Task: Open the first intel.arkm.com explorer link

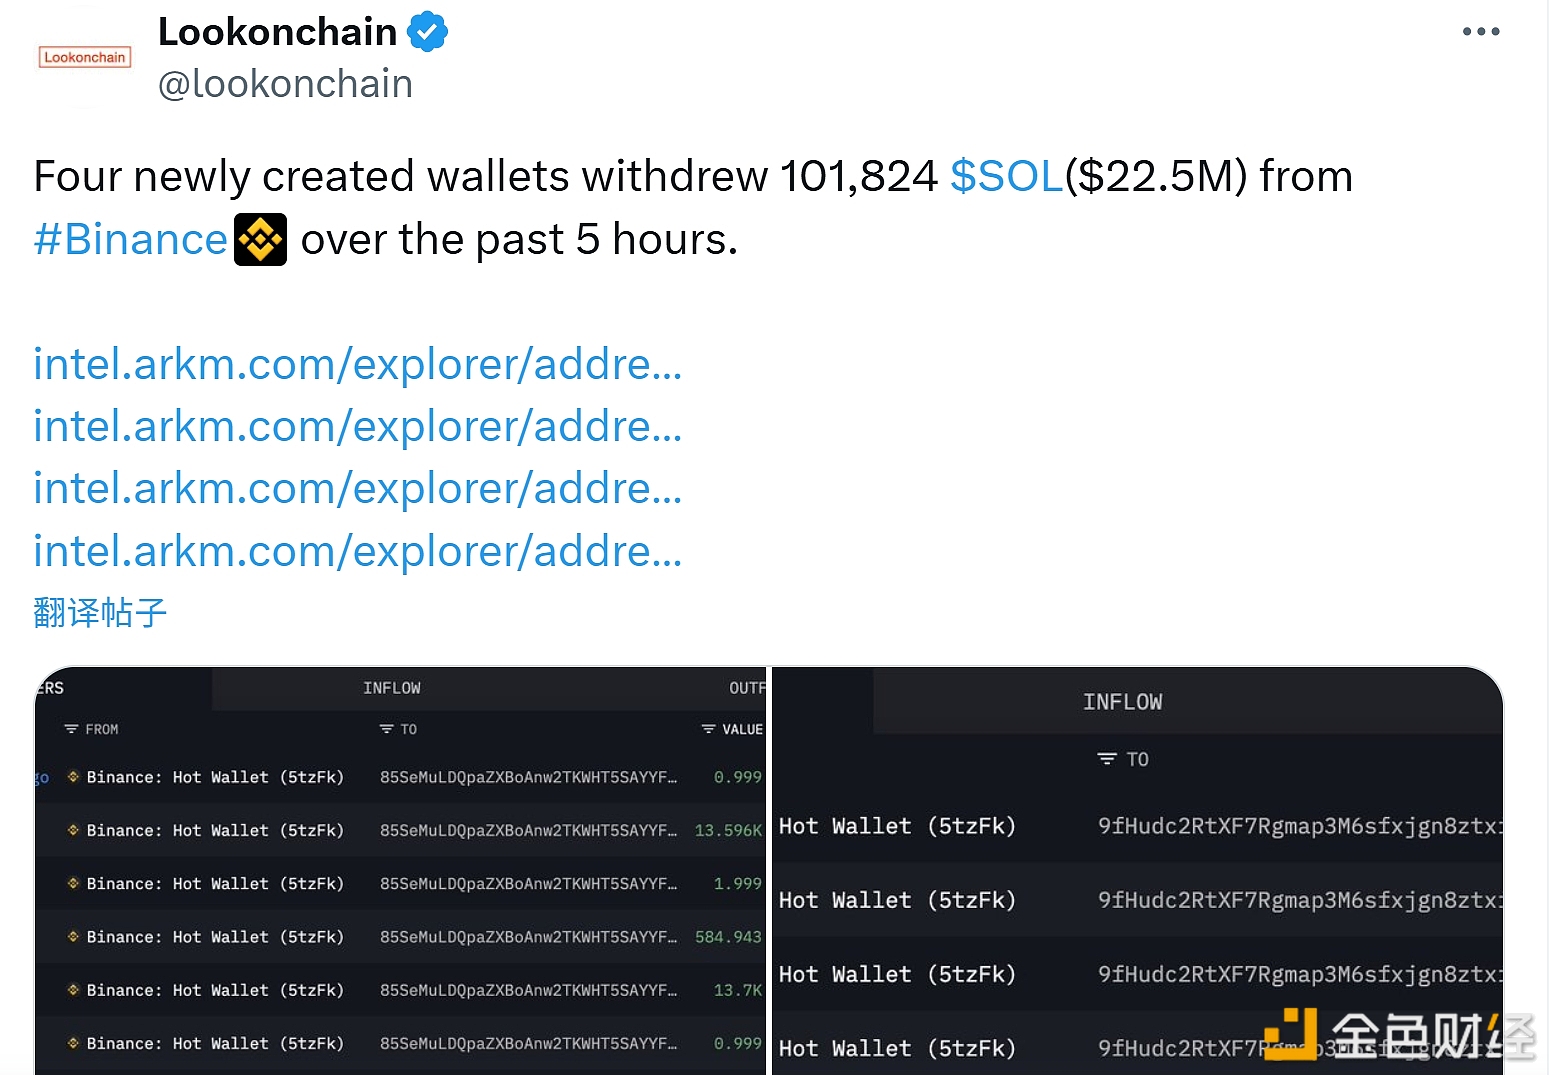Action: 358,364
